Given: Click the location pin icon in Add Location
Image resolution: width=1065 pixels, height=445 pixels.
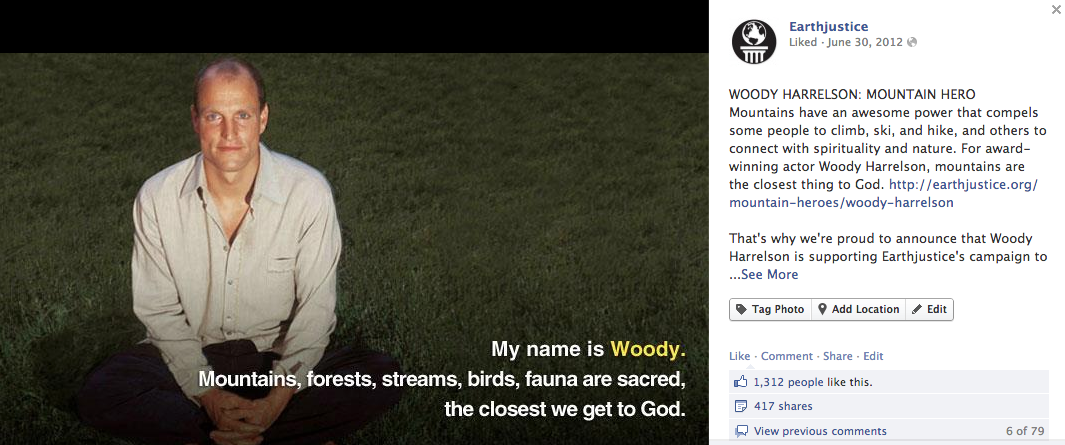Looking at the screenshot, I should (822, 309).
